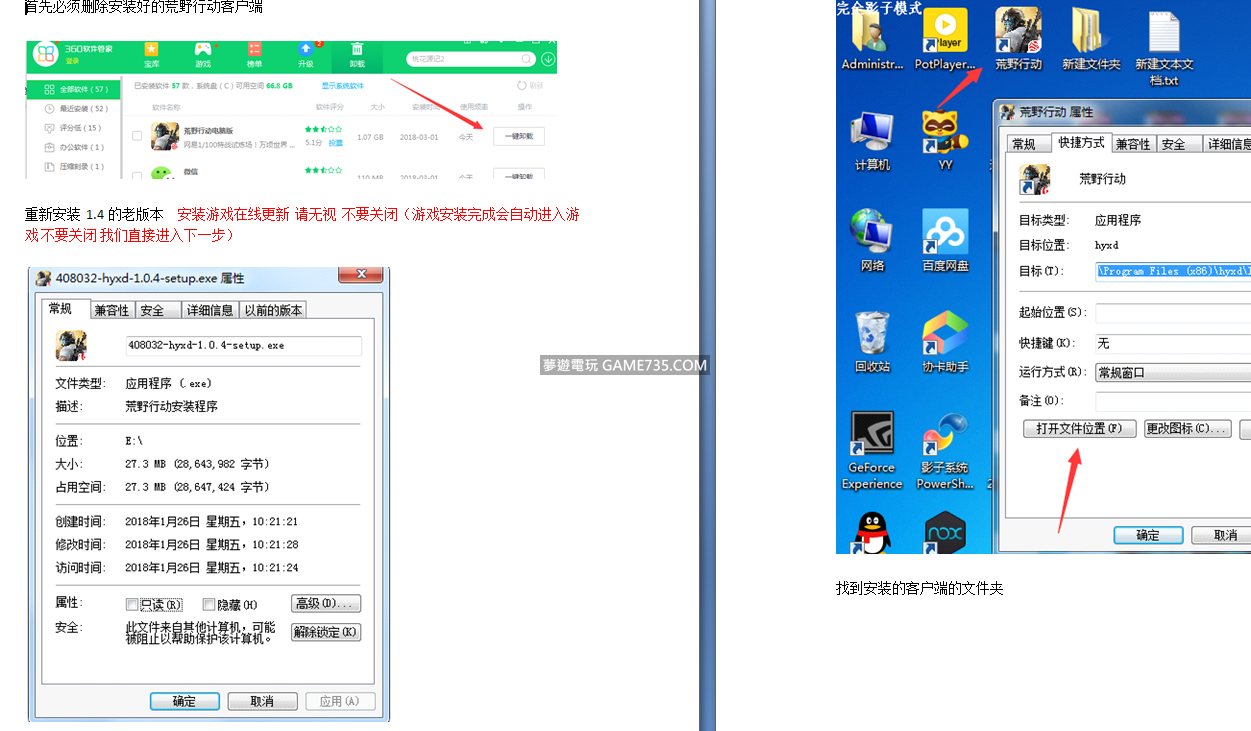Click the 刷新 refresh icon in 360软件管家
This screenshot has width=1251, height=731.
(x=521, y=86)
